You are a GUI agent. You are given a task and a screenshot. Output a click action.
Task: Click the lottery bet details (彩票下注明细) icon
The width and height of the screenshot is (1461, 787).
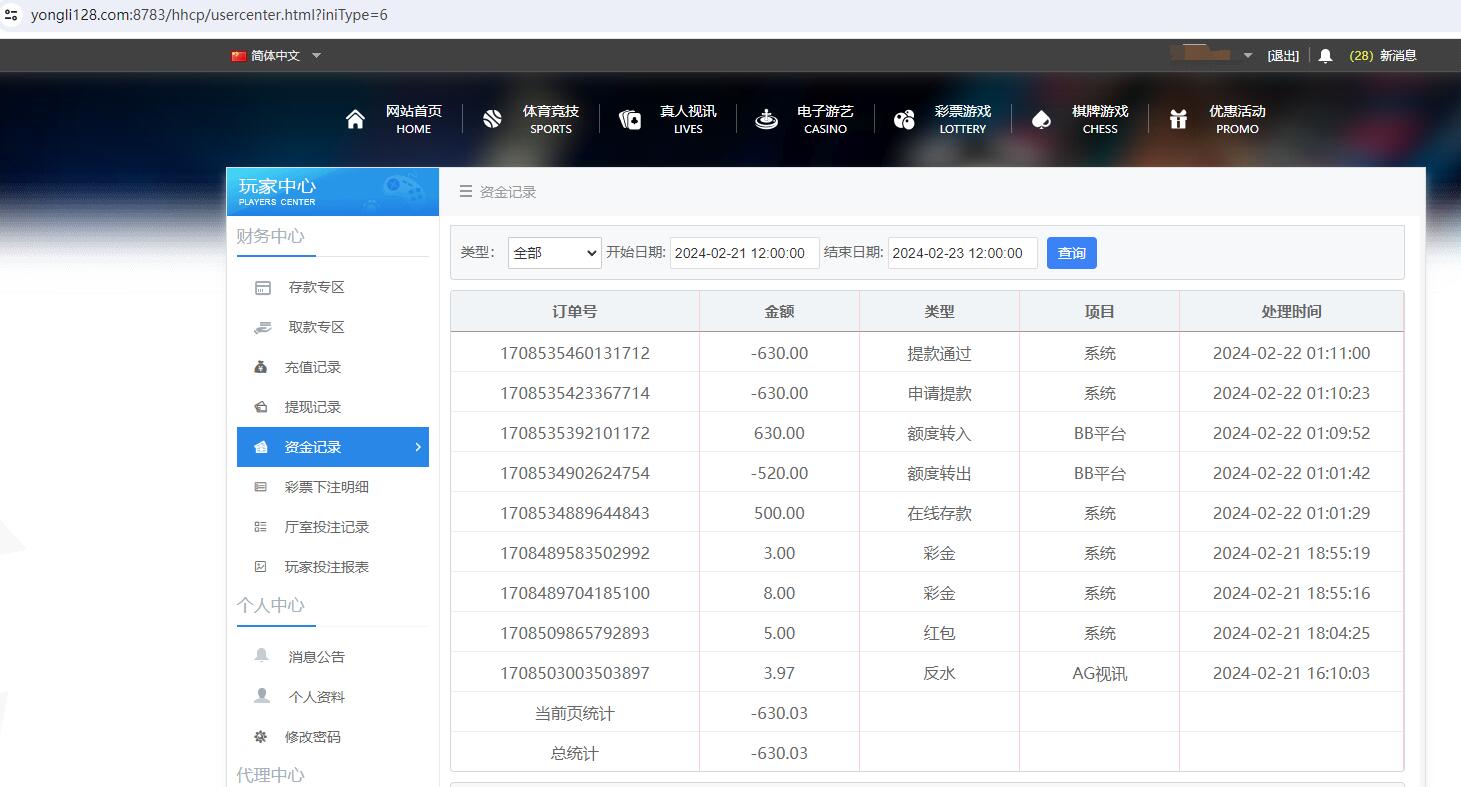tap(261, 487)
